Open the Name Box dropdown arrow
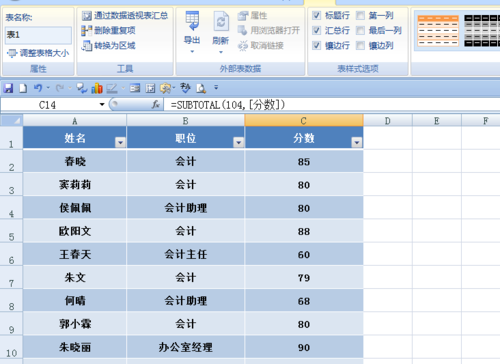500x364 pixels. 102,105
